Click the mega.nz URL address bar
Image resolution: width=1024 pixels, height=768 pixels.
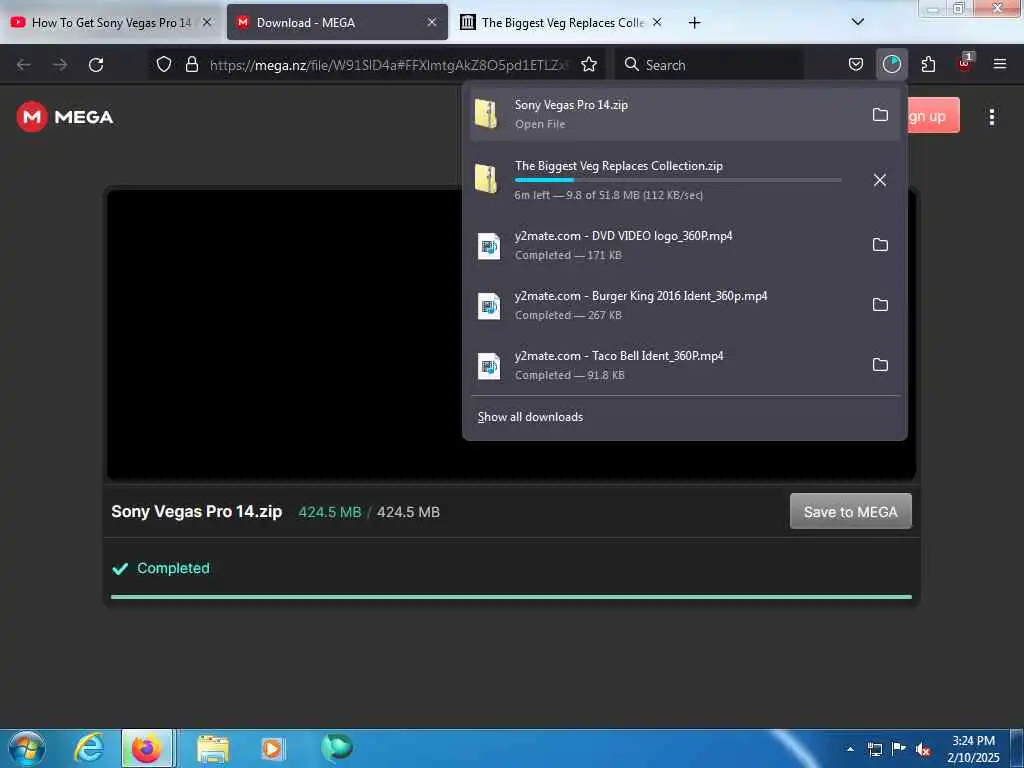click(x=389, y=65)
